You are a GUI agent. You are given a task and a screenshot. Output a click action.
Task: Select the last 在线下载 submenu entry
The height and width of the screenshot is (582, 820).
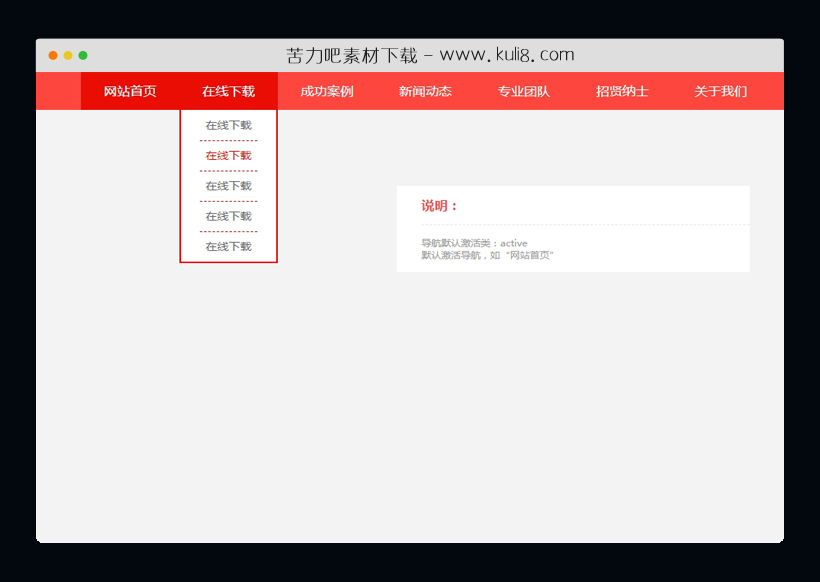(x=228, y=246)
